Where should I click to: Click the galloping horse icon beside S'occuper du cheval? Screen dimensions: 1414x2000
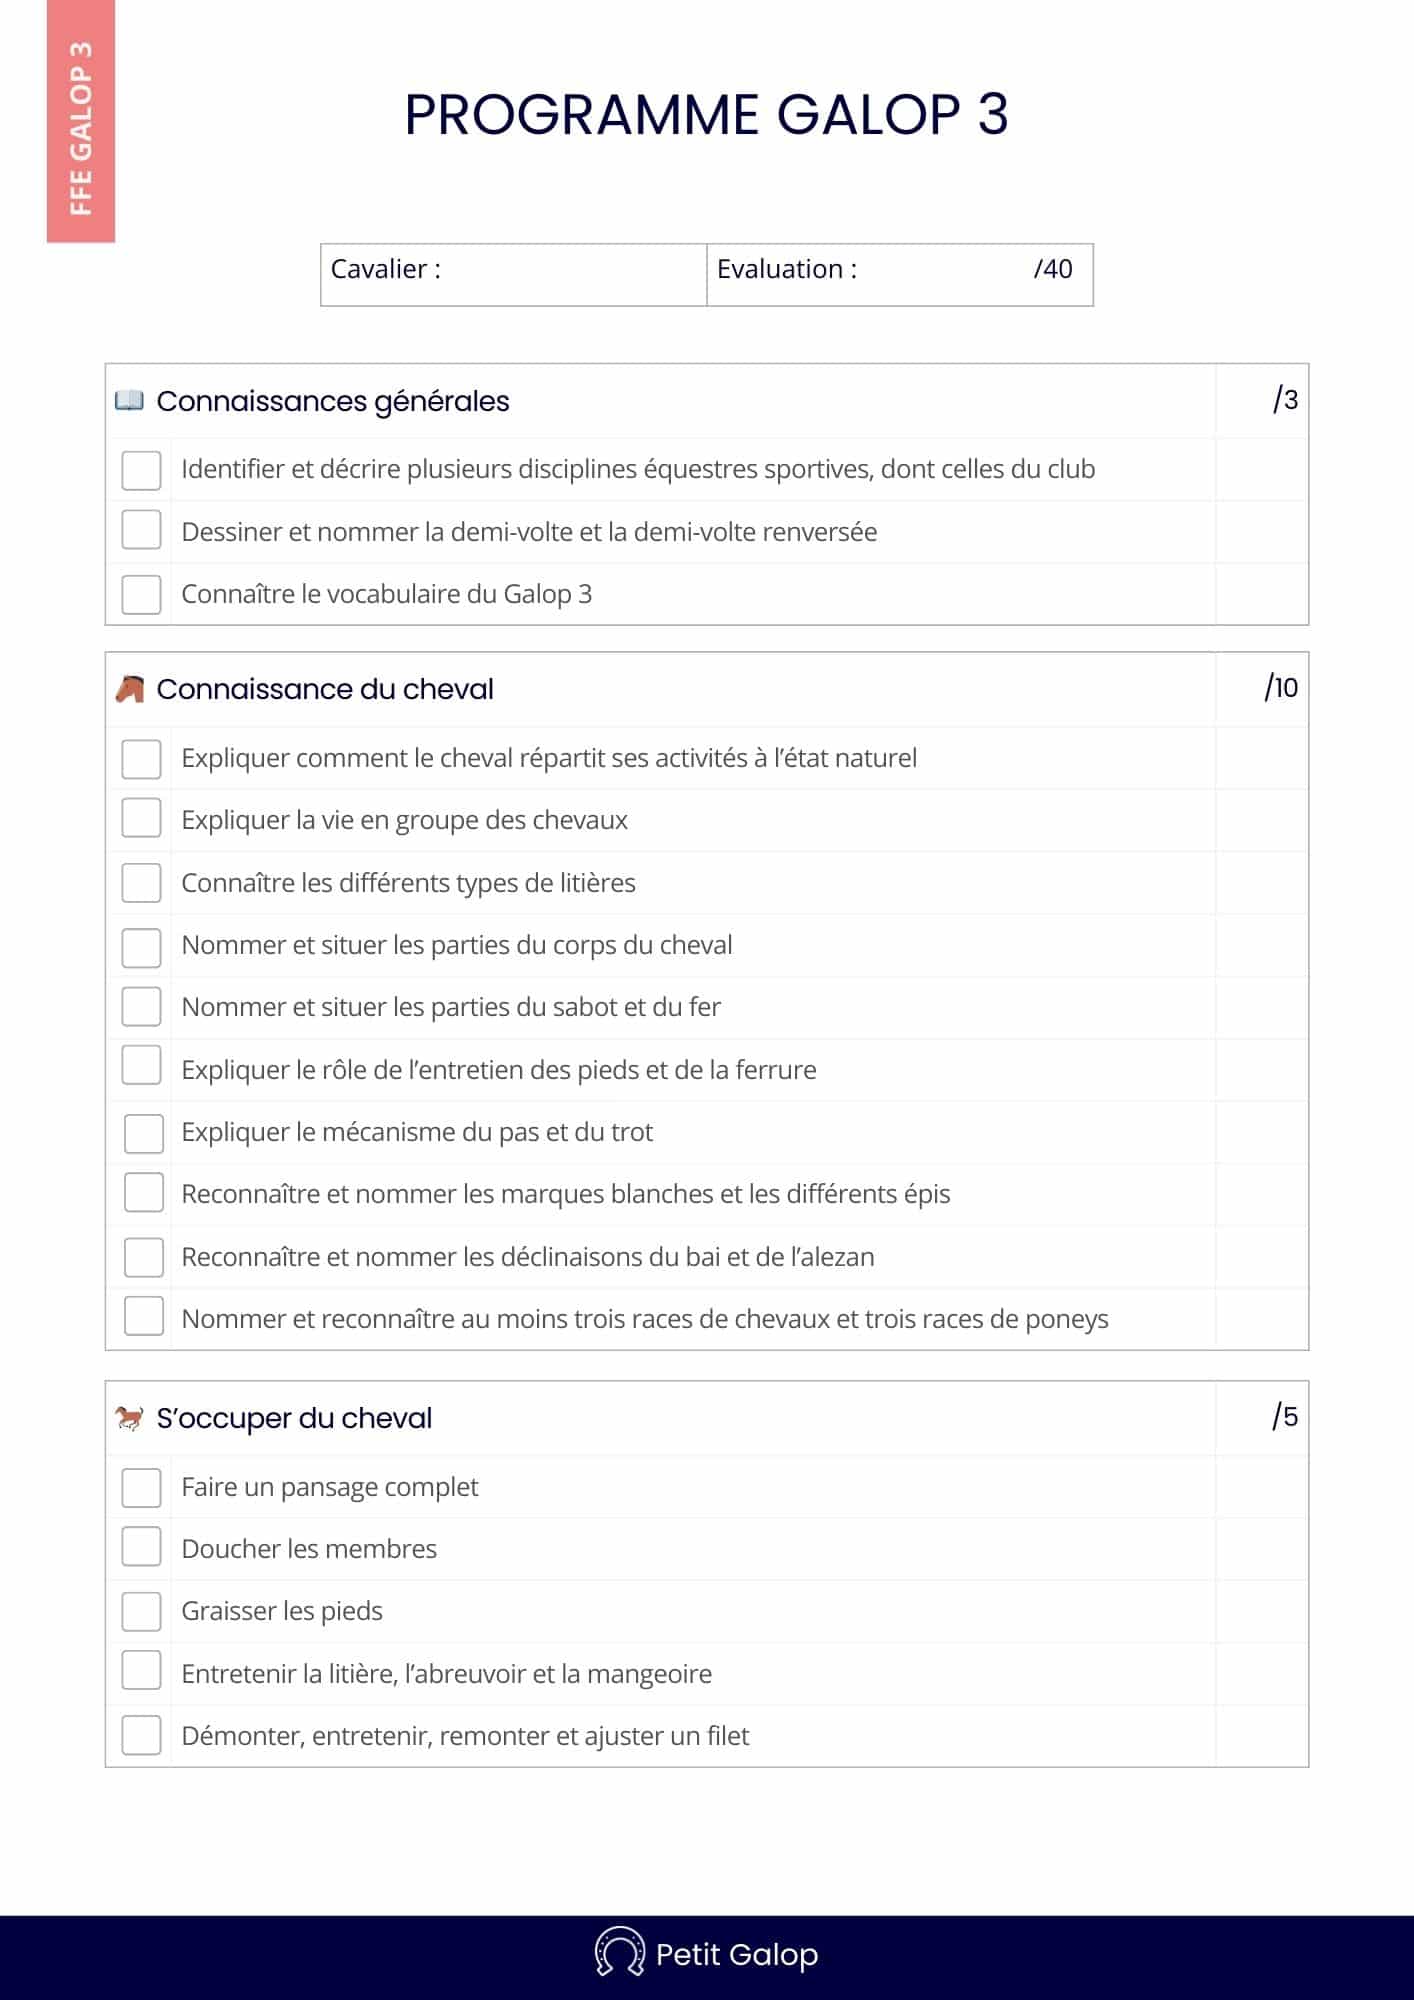[x=129, y=1418]
